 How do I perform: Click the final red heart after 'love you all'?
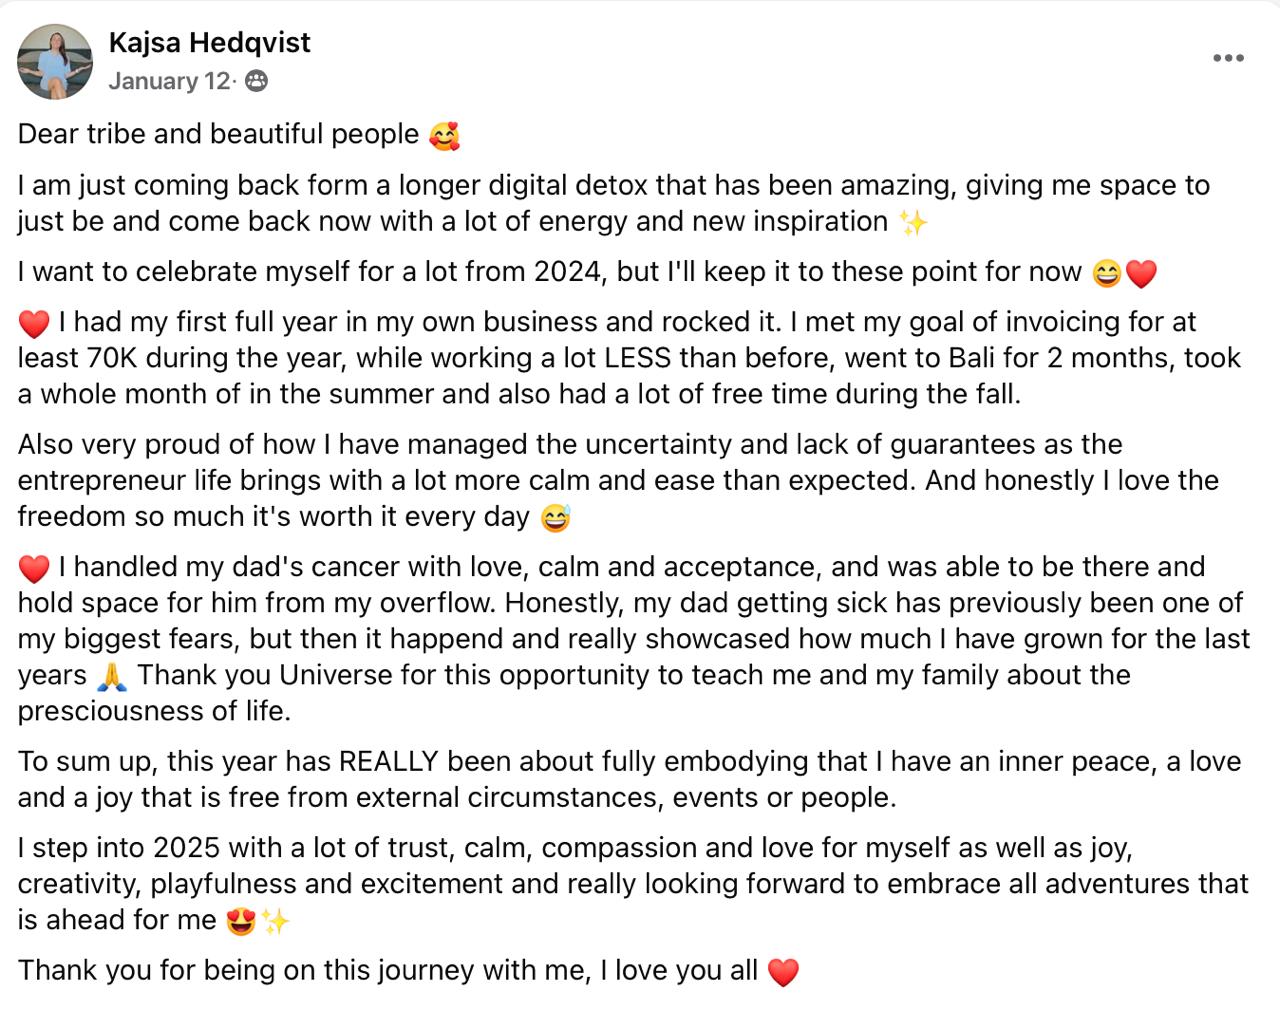point(783,972)
